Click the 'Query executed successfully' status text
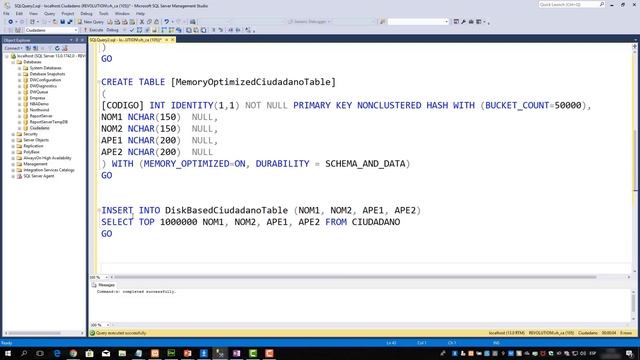Screen dimensions: 640x360 pyautogui.click(x=121, y=333)
